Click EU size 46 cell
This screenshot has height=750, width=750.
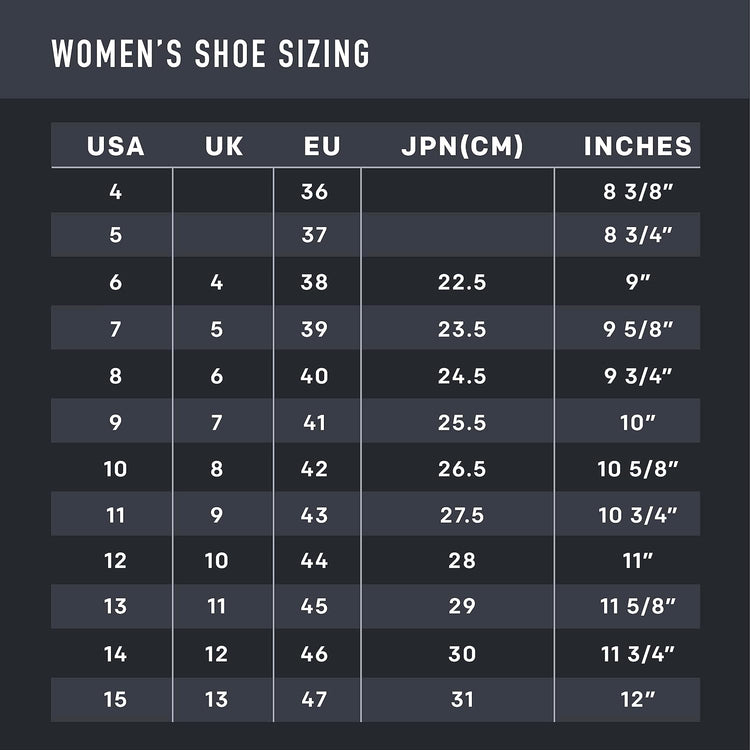click(x=314, y=654)
